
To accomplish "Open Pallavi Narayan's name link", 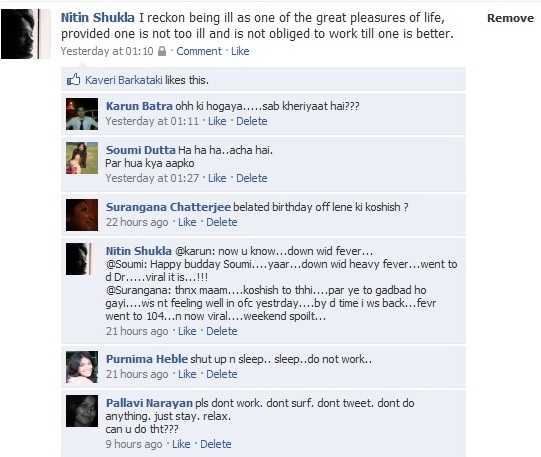I will tap(149, 403).
